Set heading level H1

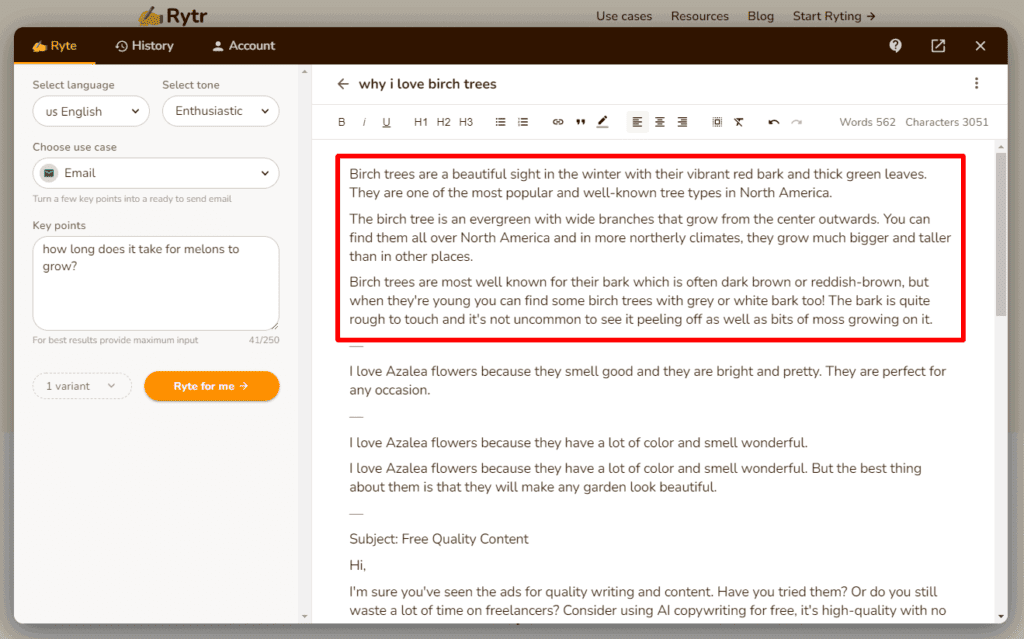tap(421, 122)
